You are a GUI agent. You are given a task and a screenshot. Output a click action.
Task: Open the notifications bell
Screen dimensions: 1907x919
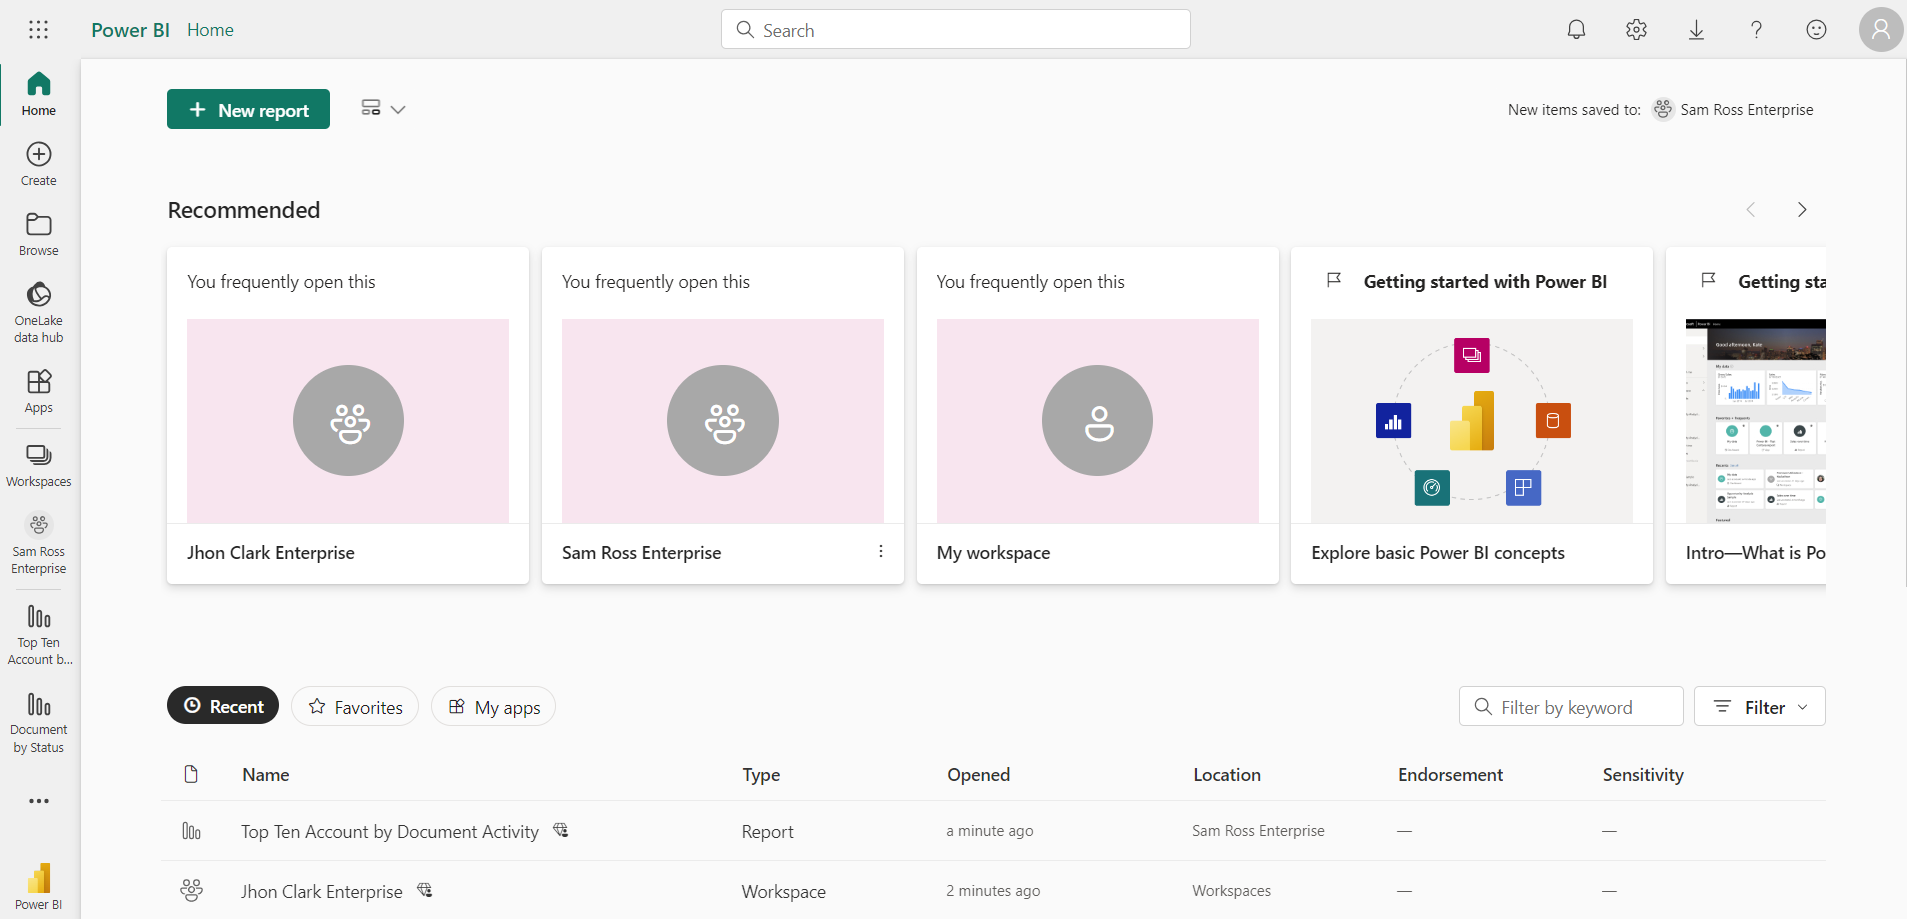coord(1576,30)
